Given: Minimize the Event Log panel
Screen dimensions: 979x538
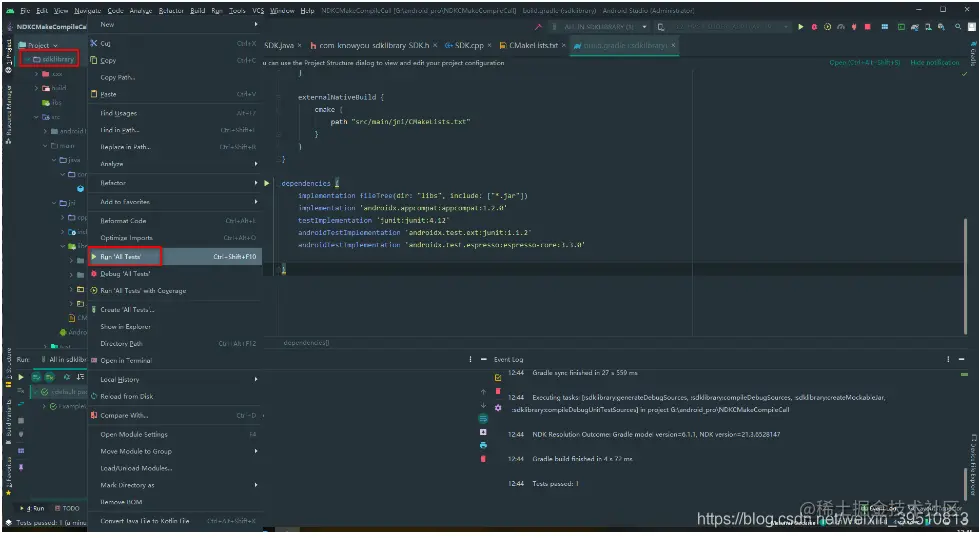Looking at the screenshot, I should [x=962, y=359].
